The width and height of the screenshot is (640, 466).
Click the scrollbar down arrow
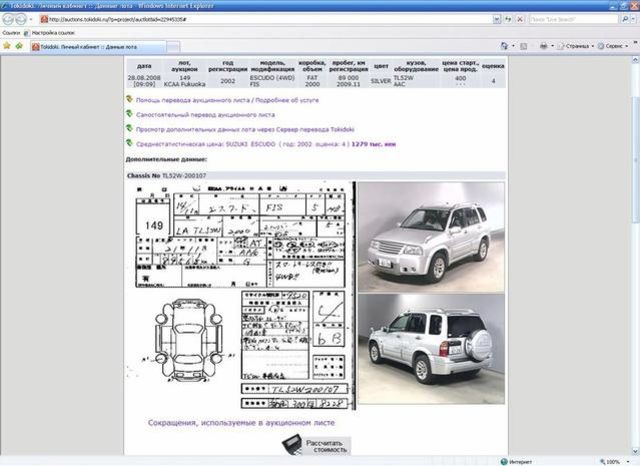click(636, 451)
